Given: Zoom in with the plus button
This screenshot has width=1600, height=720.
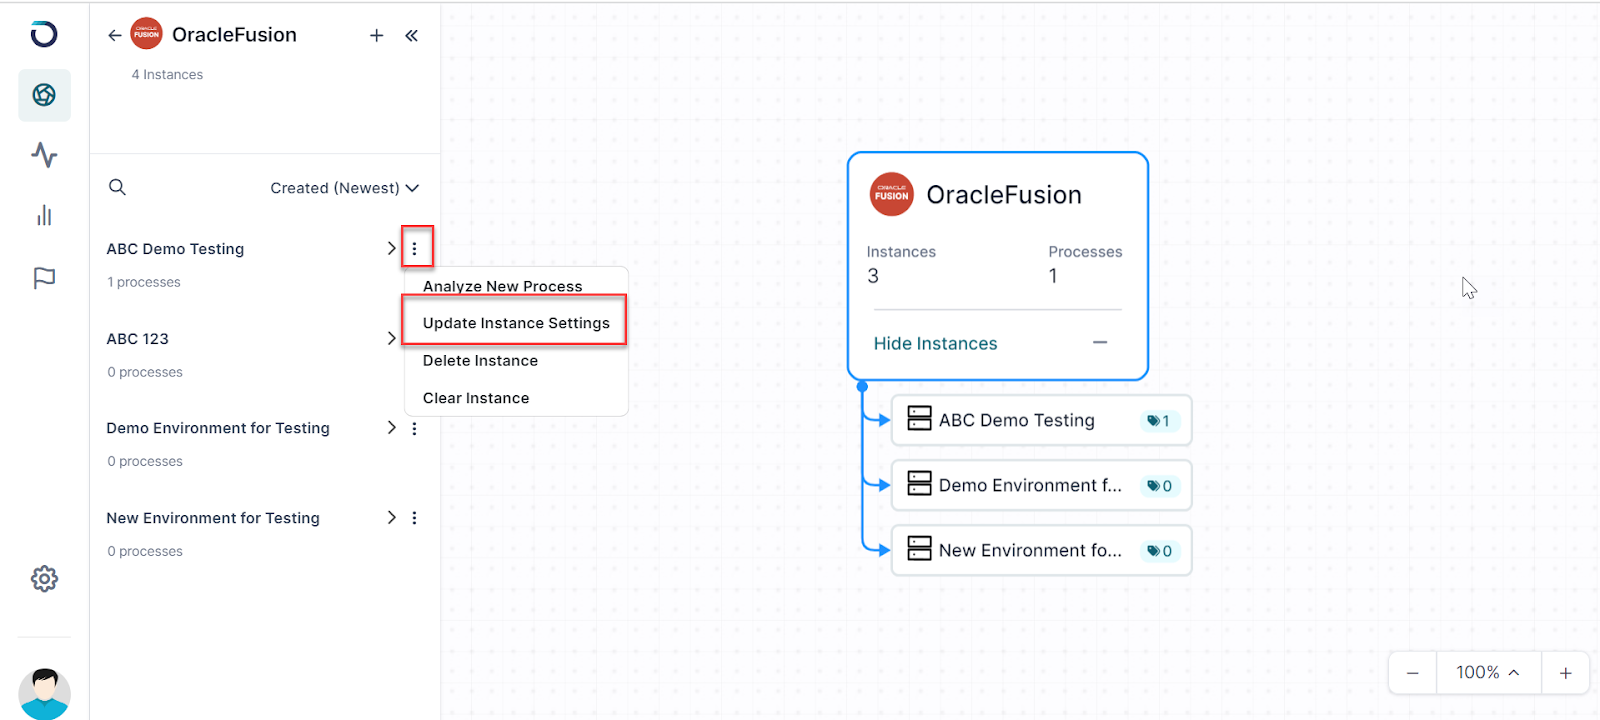Looking at the screenshot, I should [1566, 673].
